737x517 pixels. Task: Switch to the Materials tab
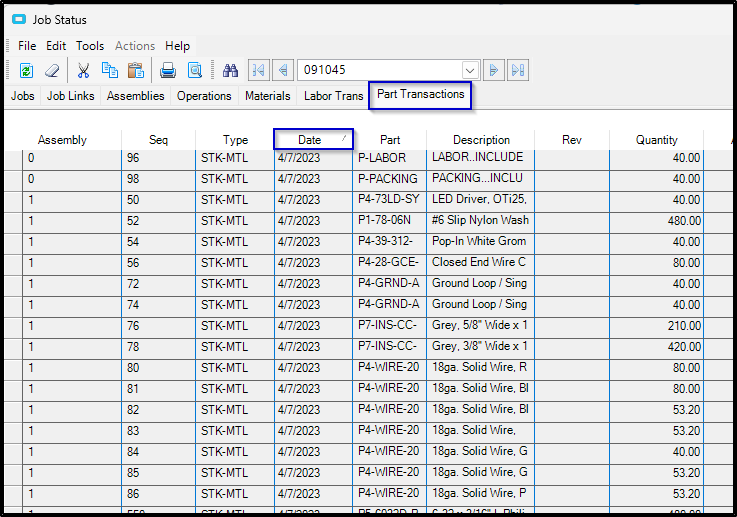(267, 96)
